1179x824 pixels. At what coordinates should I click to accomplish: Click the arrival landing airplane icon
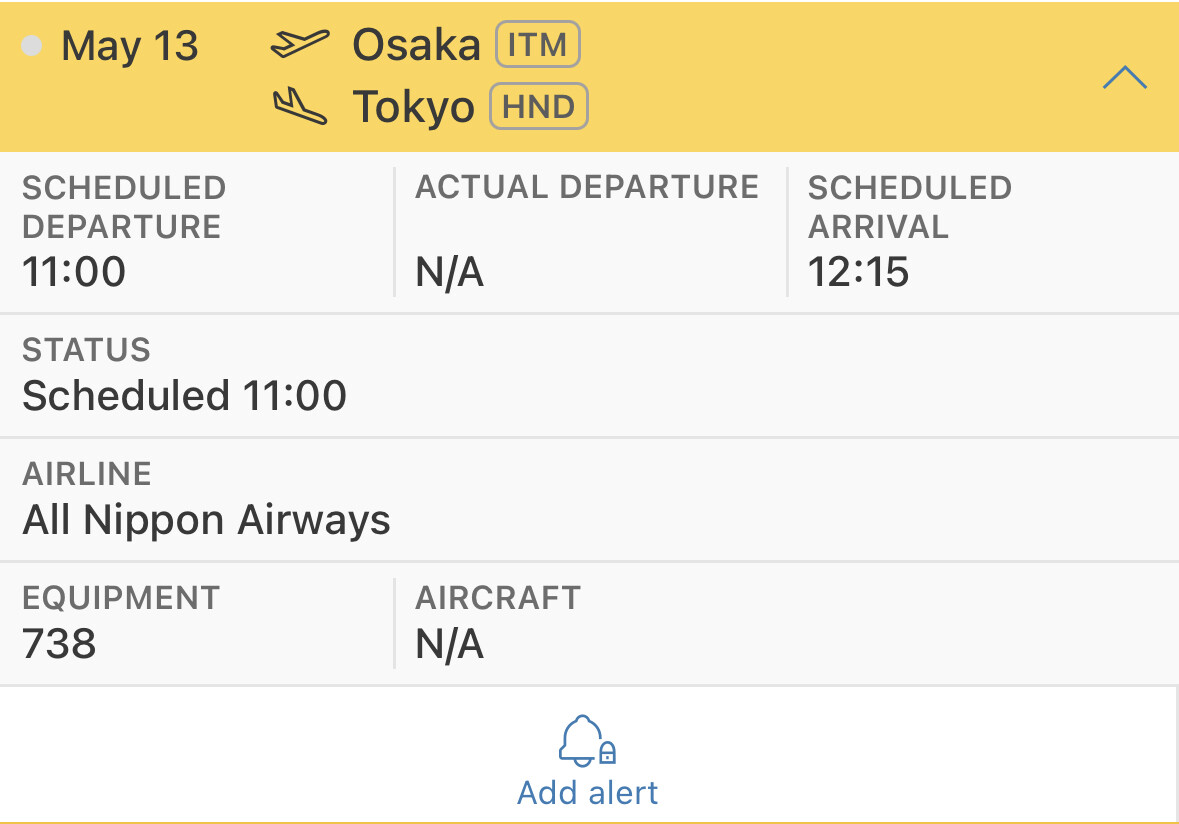[299, 107]
